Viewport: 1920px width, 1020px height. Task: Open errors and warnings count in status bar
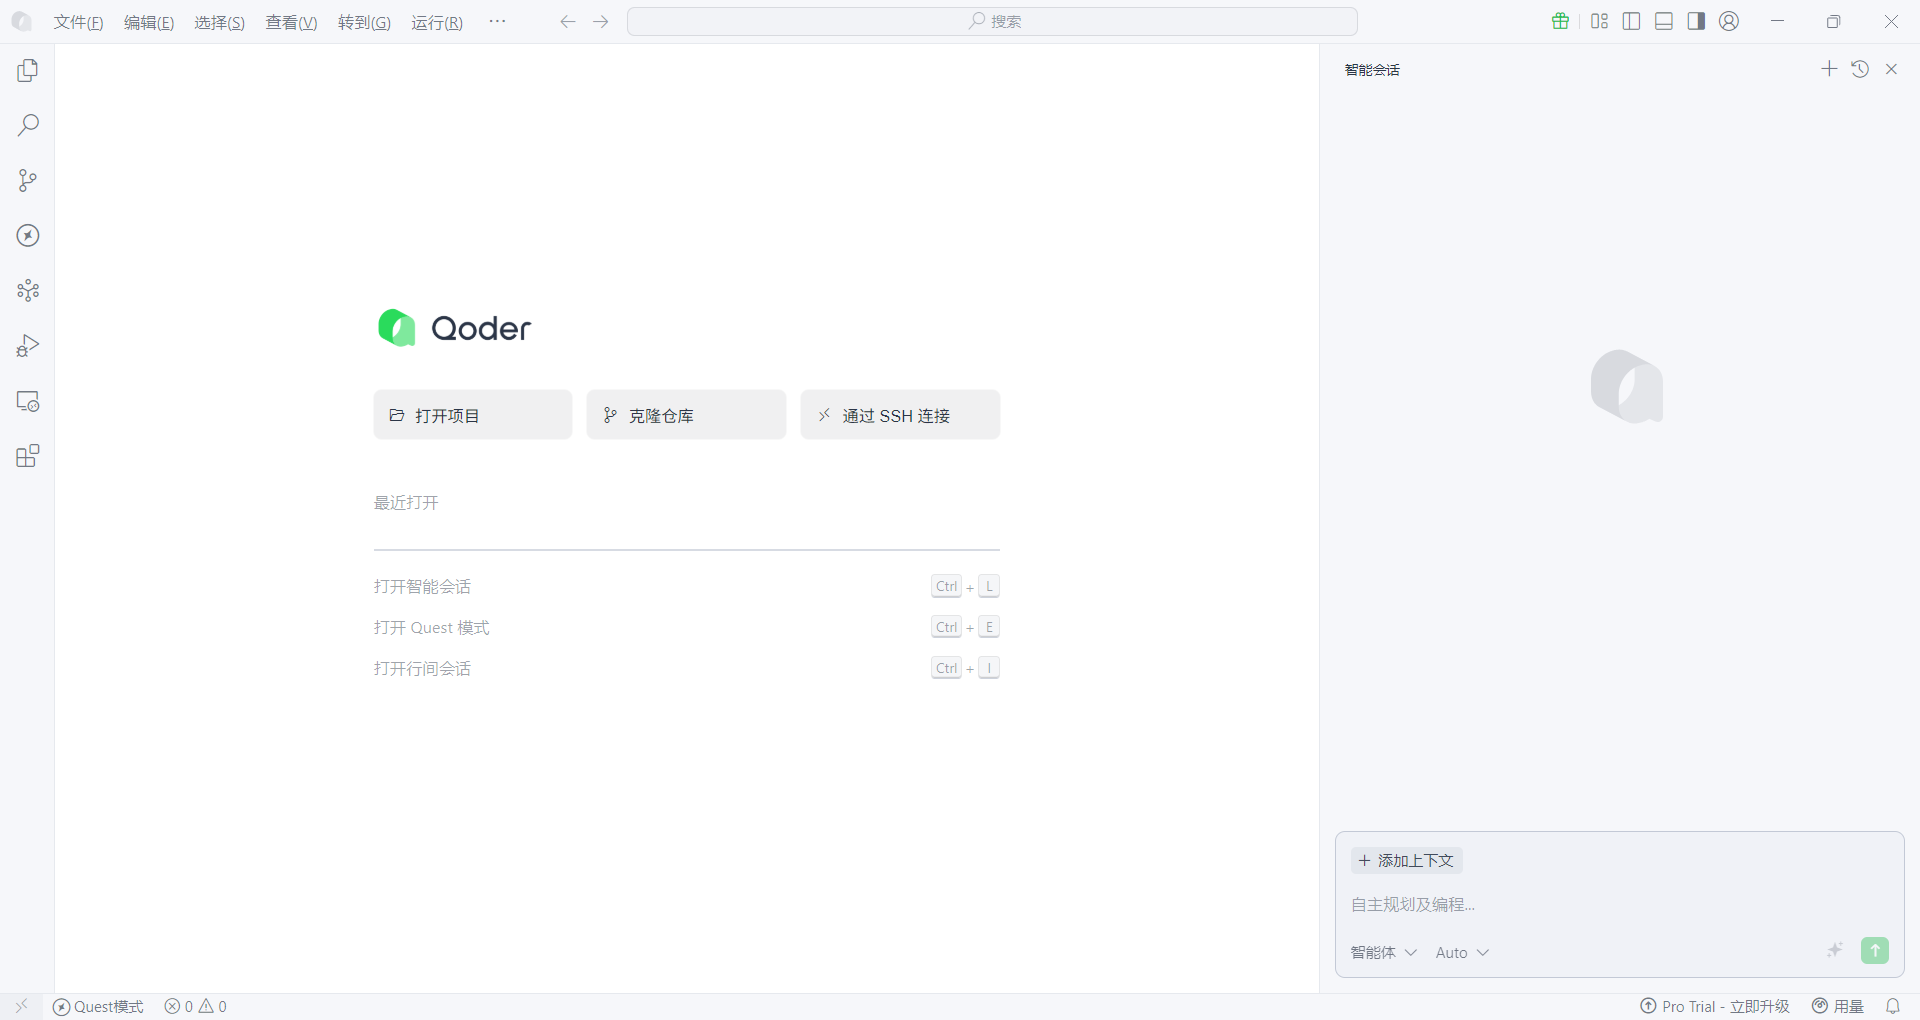tap(196, 1006)
